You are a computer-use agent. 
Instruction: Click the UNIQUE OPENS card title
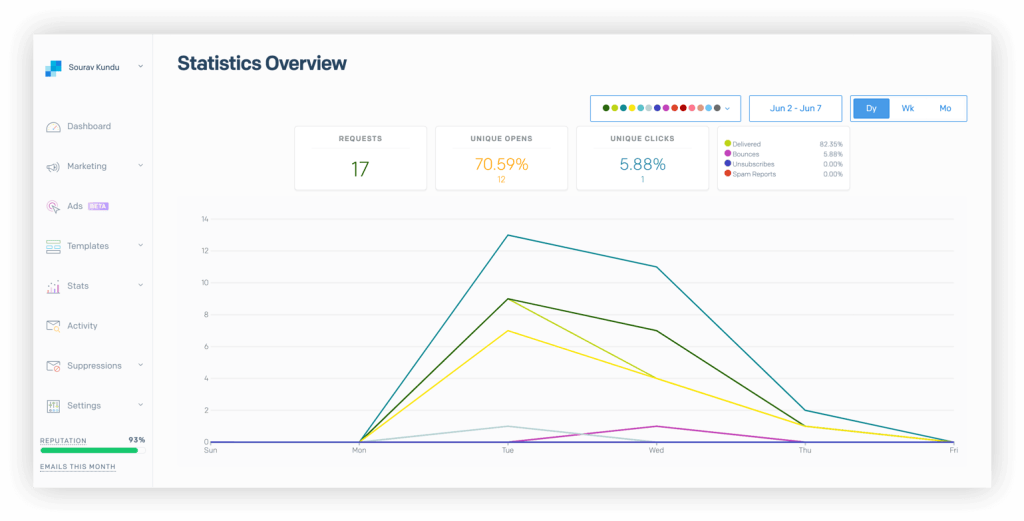pos(502,138)
